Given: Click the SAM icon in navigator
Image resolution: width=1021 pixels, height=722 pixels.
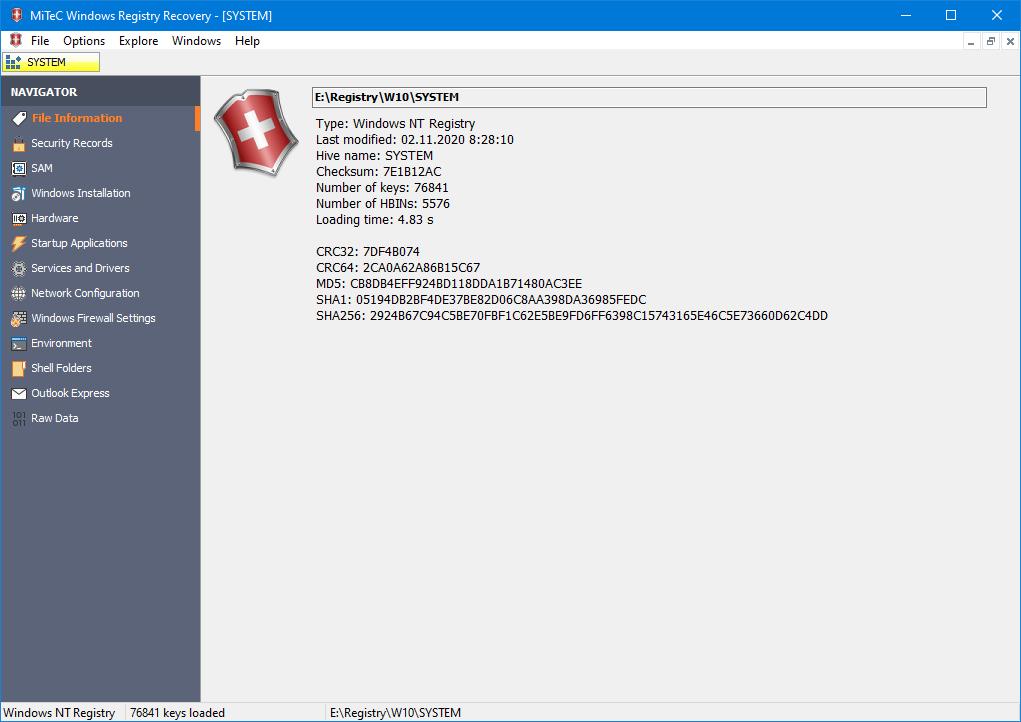Looking at the screenshot, I should pyautogui.click(x=18, y=168).
